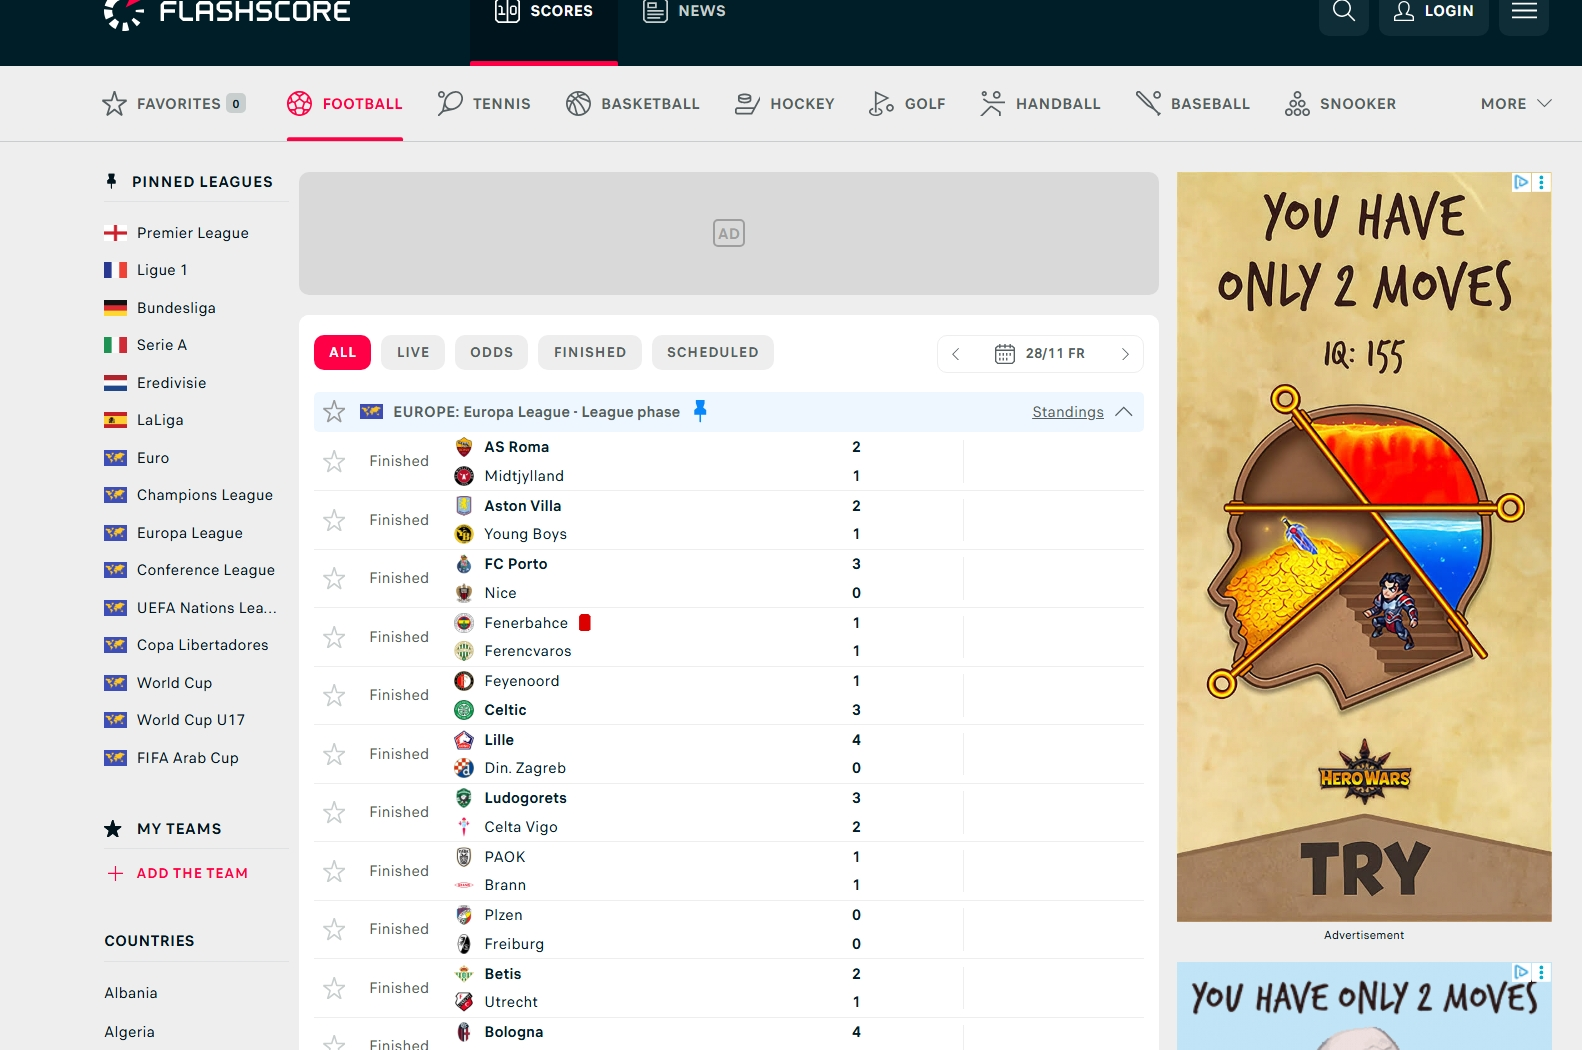Toggle favorite star for Europa League competition
Screen dimensions: 1582x1050
click(x=334, y=411)
